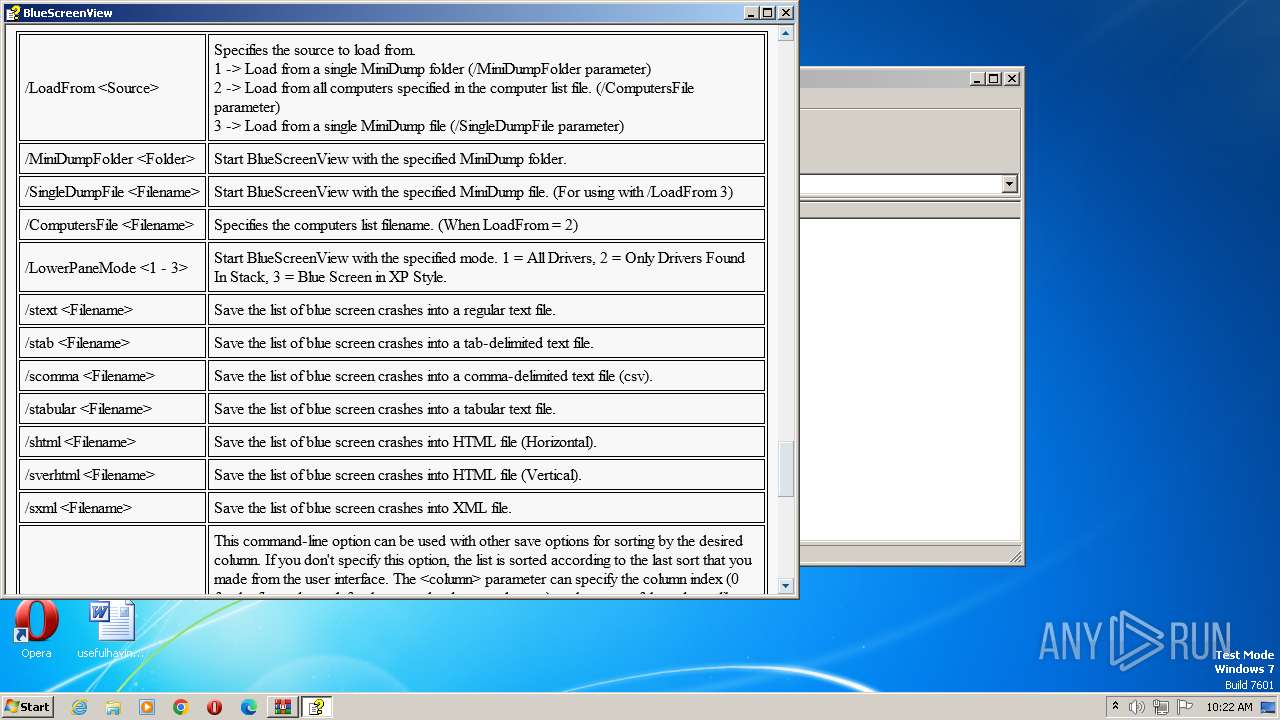This screenshot has height=720, width=1280.
Task: Click the /ComputersFile <Filename> cell
Action: point(112,225)
